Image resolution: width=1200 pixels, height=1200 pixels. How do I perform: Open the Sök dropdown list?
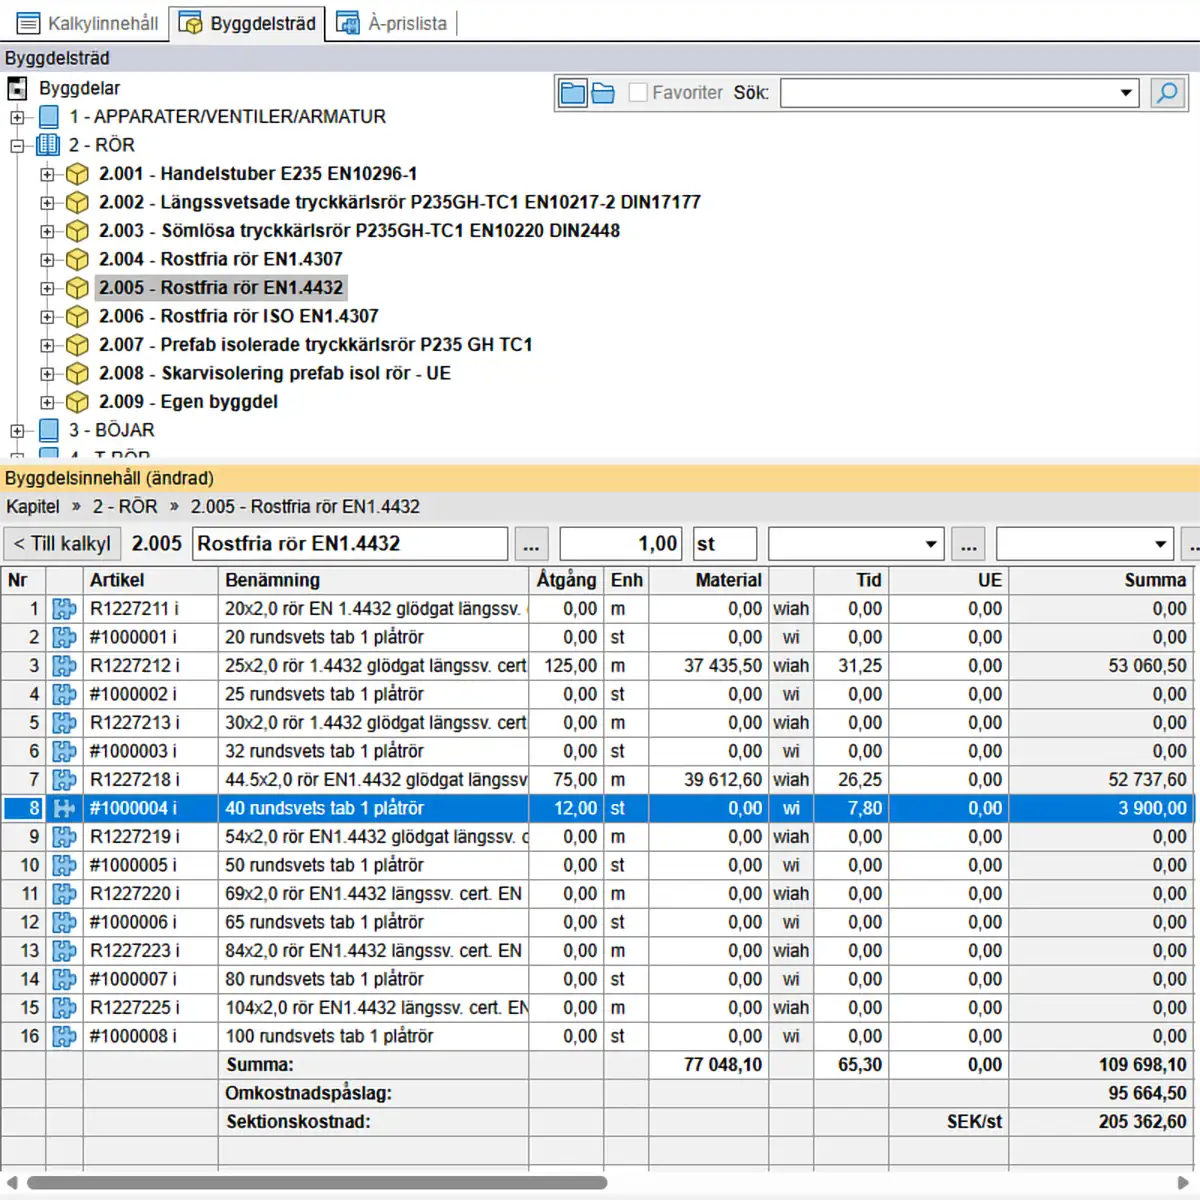point(1126,93)
